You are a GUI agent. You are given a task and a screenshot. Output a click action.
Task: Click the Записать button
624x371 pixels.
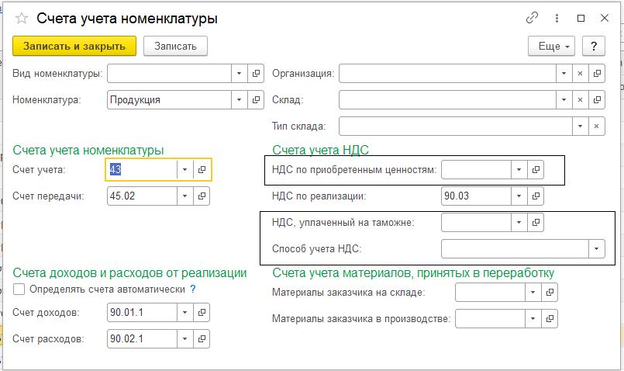coord(176,46)
